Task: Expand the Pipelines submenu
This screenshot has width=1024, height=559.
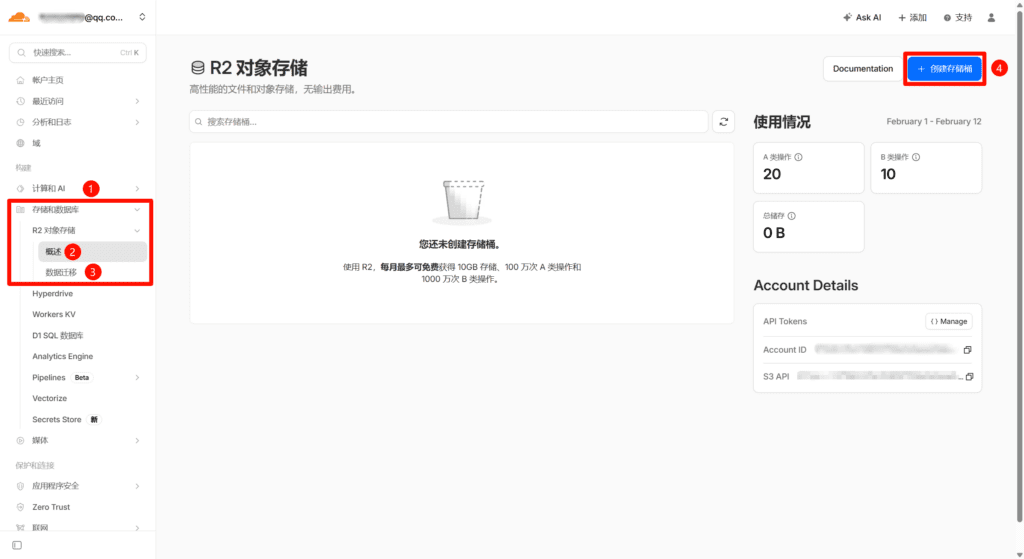Action: (137, 377)
